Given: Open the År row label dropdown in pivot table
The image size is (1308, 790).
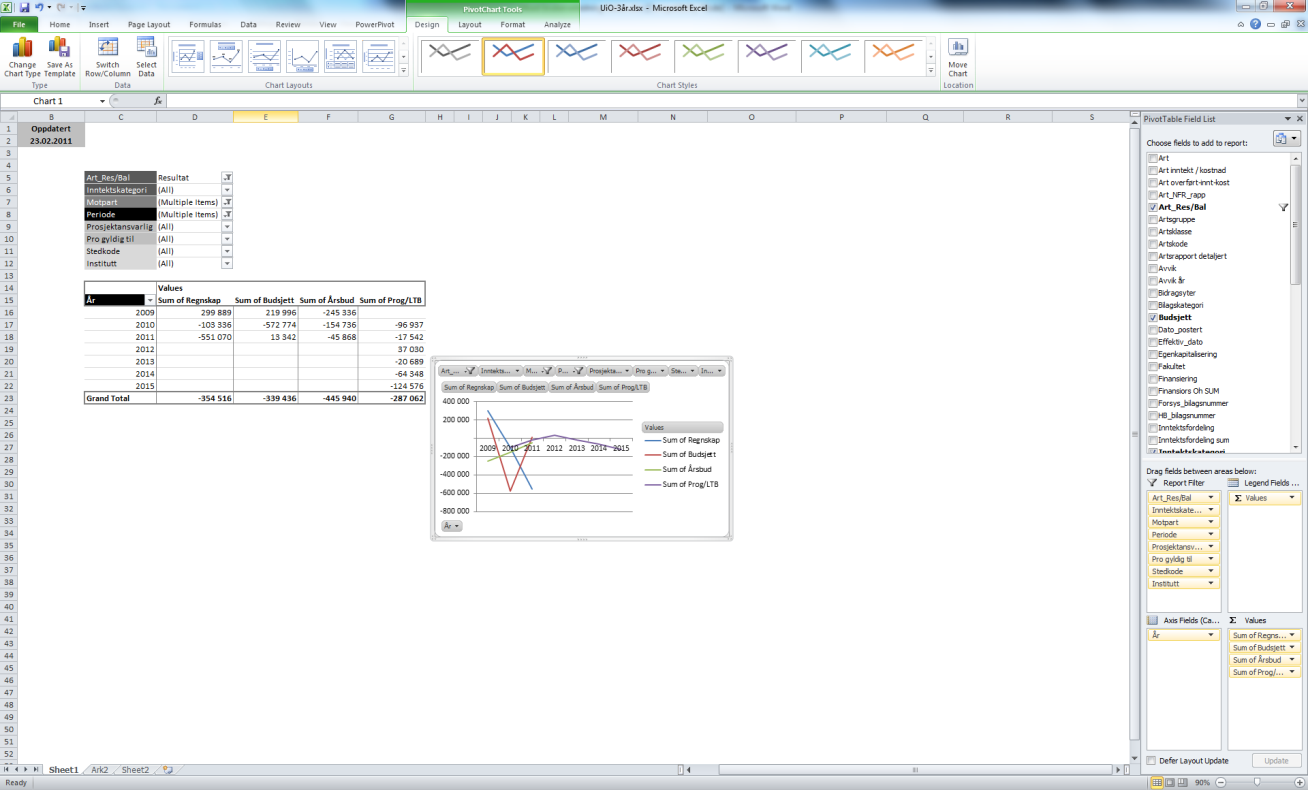Looking at the screenshot, I should 151,300.
